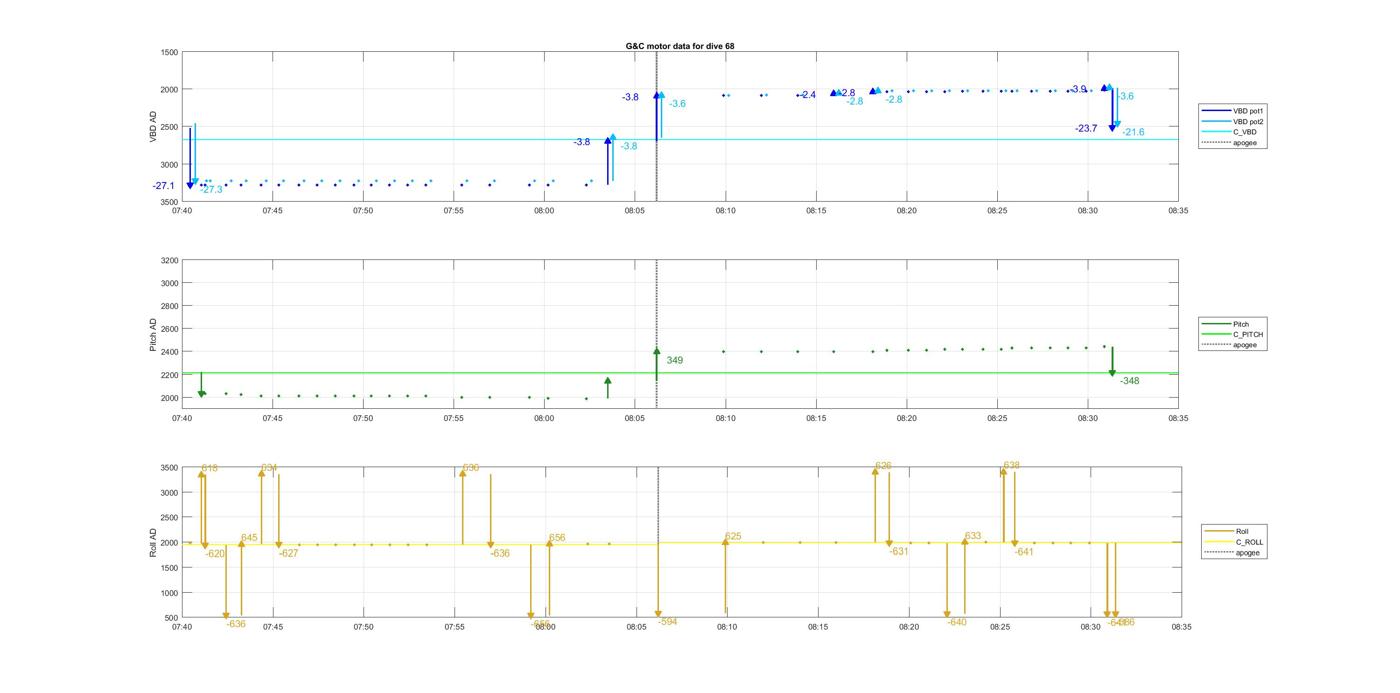Click the '-3.9' VBD data label
1400x693 pixels.
click(x=1077, y=89)
